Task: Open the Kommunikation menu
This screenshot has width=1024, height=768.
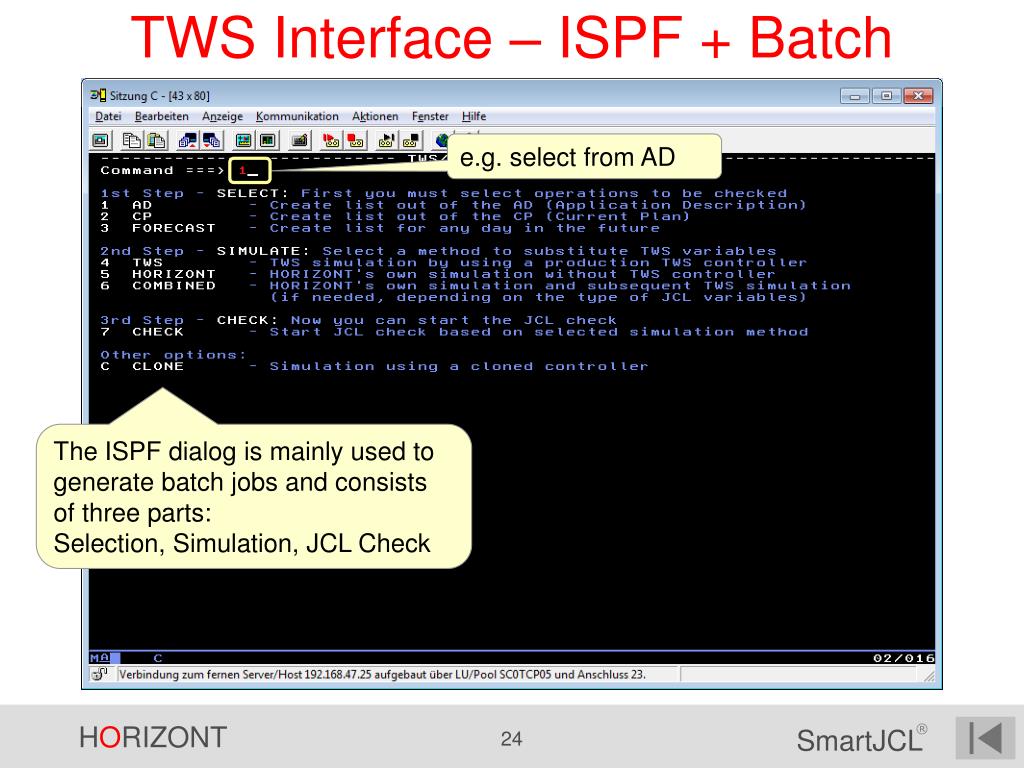Action: pyautogui.click(x=297, y=116)
